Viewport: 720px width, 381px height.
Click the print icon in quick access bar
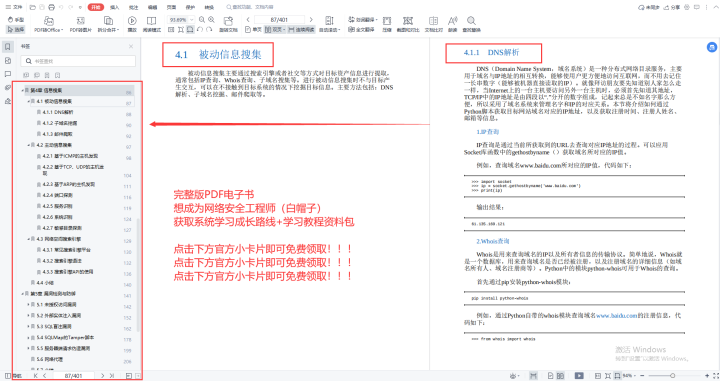tap(51, 7)
